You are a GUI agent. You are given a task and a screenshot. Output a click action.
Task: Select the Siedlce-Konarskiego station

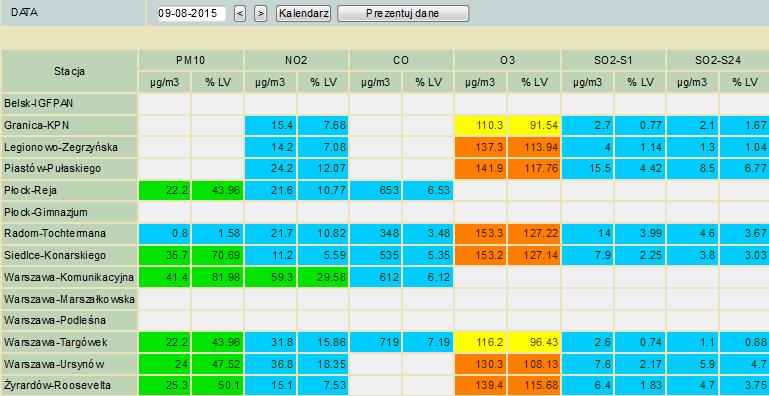(x=69, y=255)
